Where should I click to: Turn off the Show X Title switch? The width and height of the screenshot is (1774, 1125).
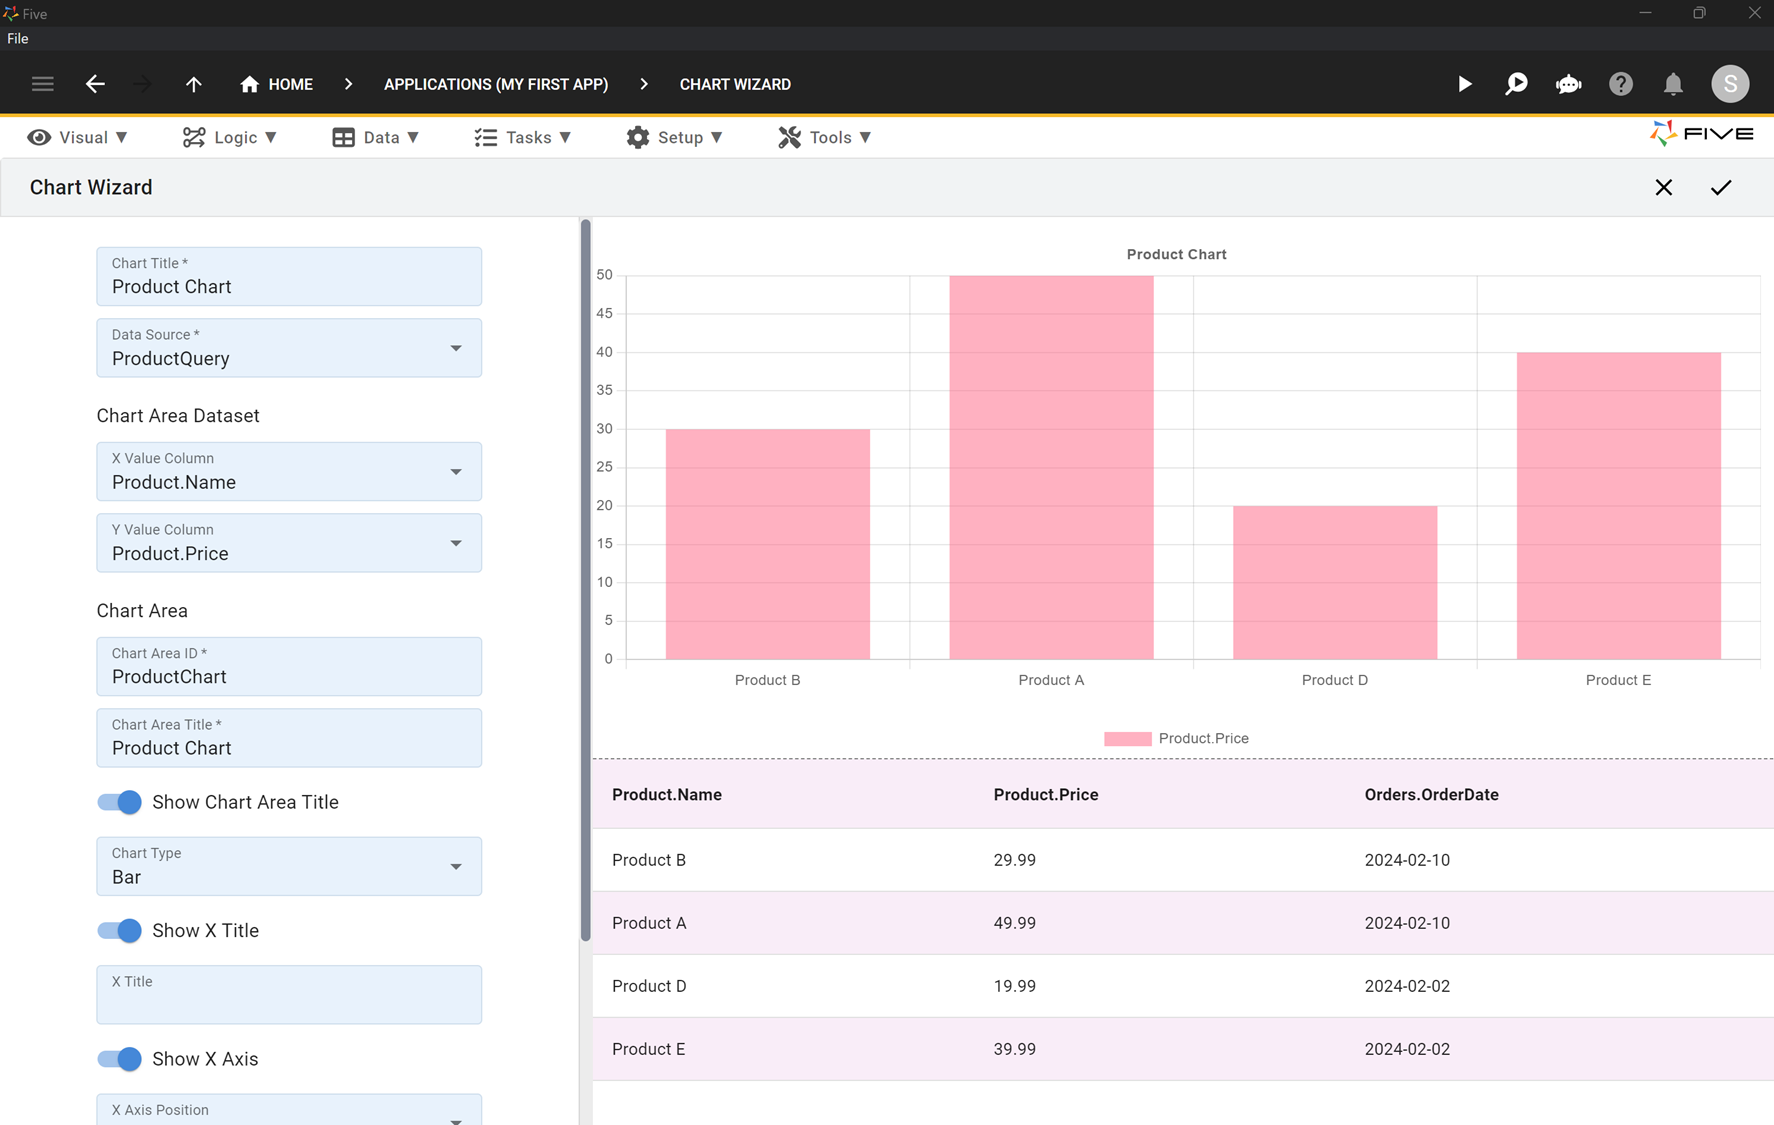click(x=120, y=930)
